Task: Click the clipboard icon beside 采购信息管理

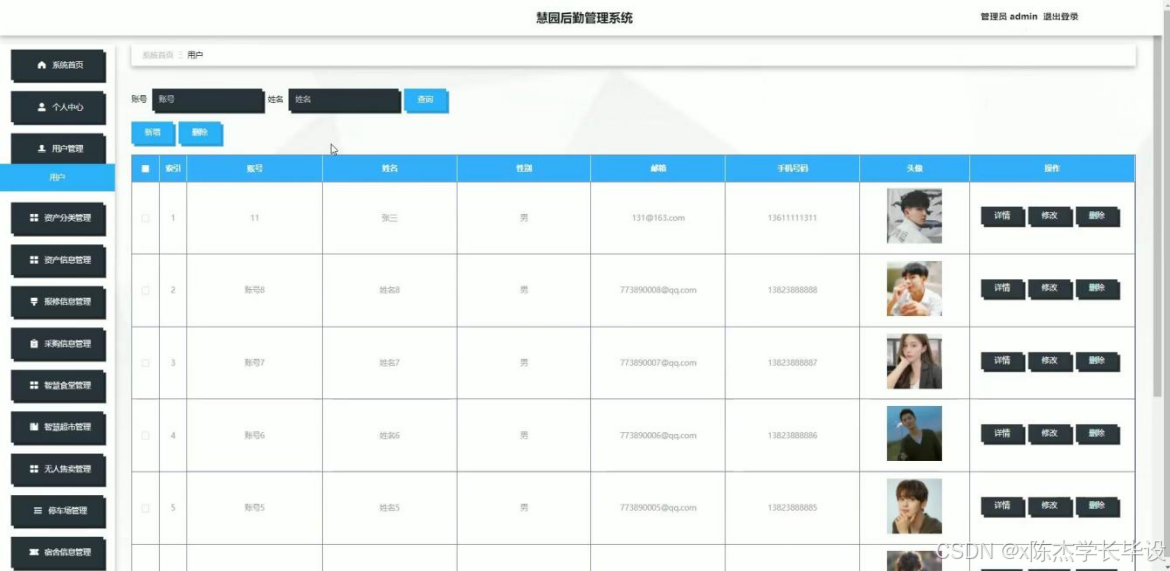Action: (x=34, y=344)
